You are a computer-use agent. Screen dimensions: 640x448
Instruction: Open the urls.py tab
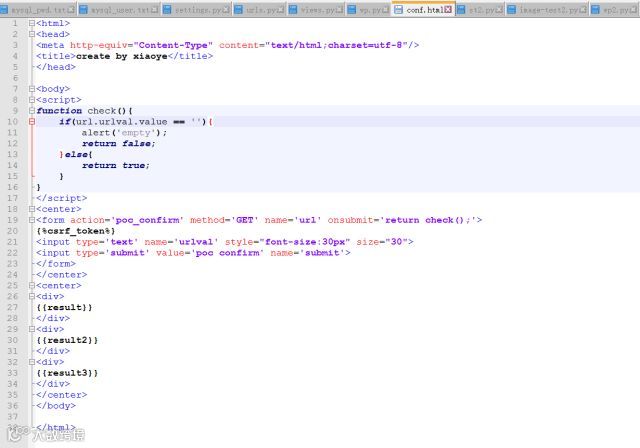click(x=260, y=9)
